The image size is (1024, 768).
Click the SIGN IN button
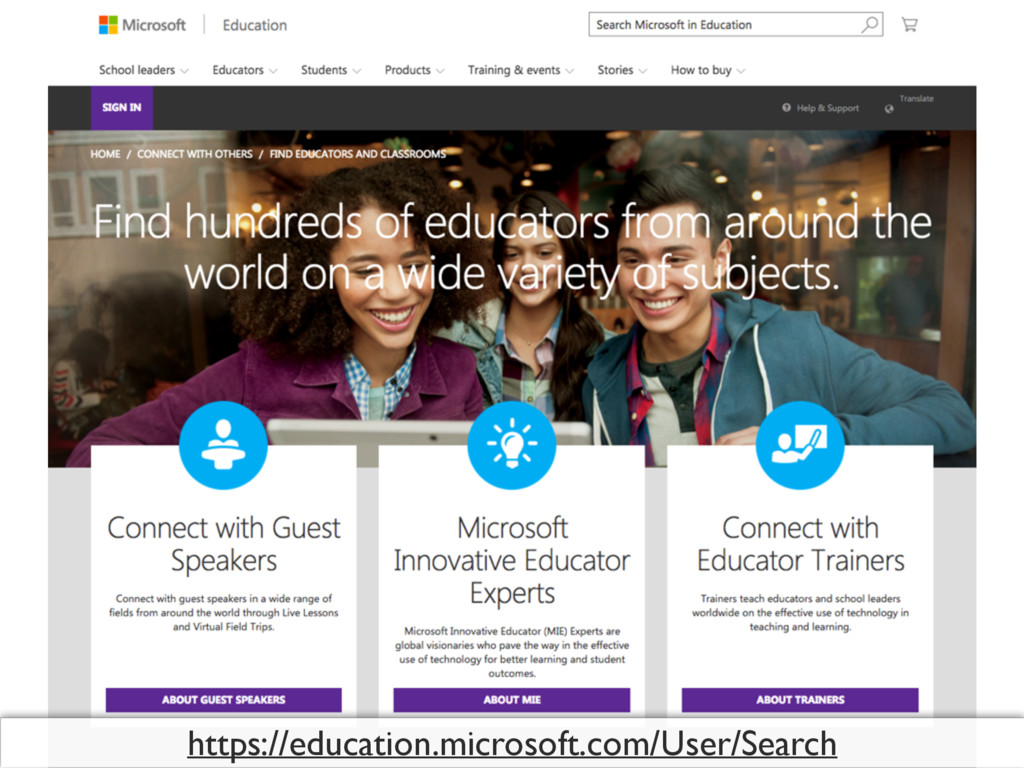[x=121, y=108]
